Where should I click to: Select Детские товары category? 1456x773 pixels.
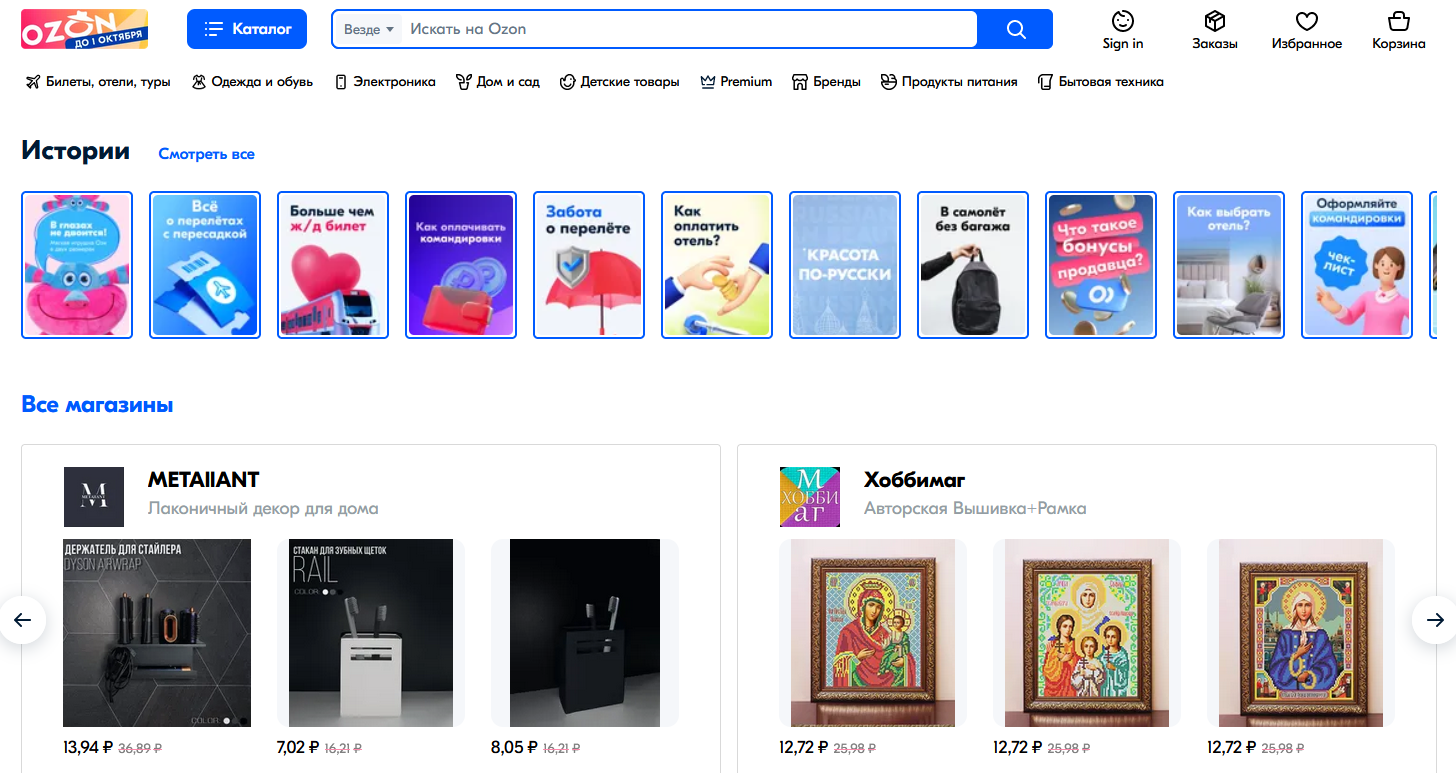[620, 82]
